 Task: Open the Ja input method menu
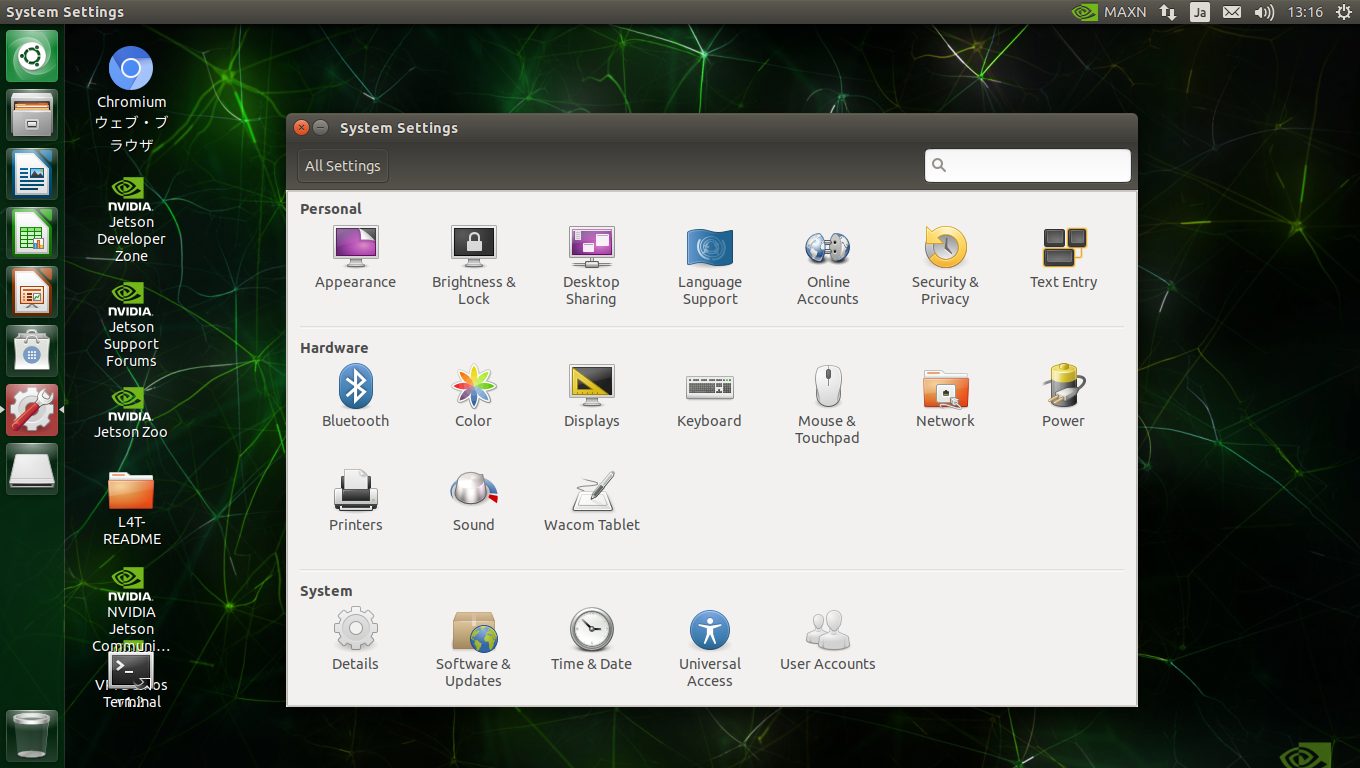click(x=1199, y=12)
